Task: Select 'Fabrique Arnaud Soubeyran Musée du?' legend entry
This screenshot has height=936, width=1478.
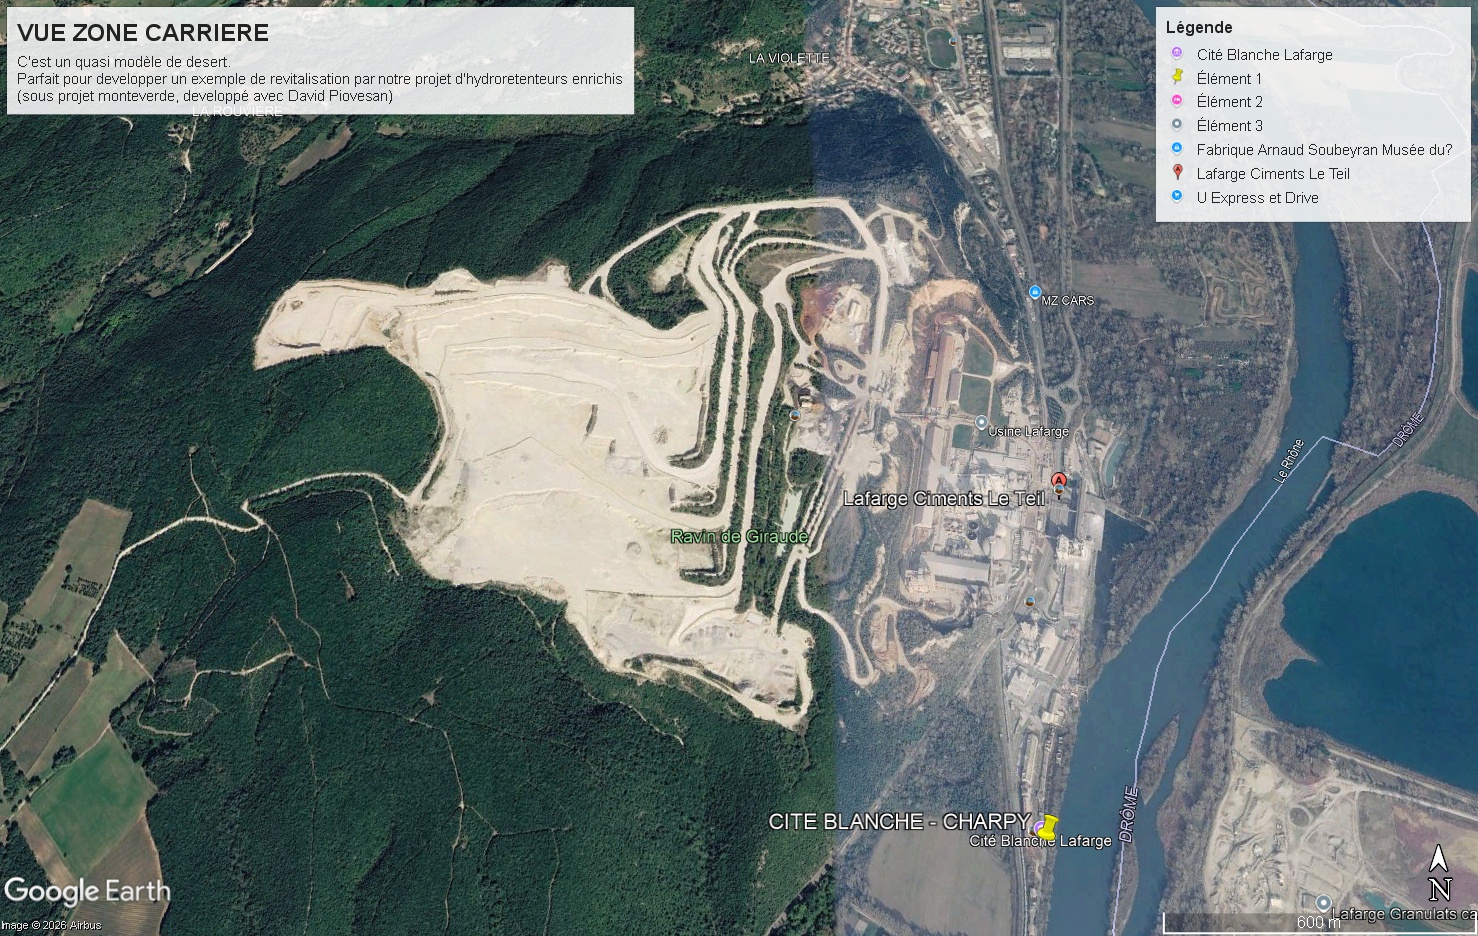Action: [1324, 149]
